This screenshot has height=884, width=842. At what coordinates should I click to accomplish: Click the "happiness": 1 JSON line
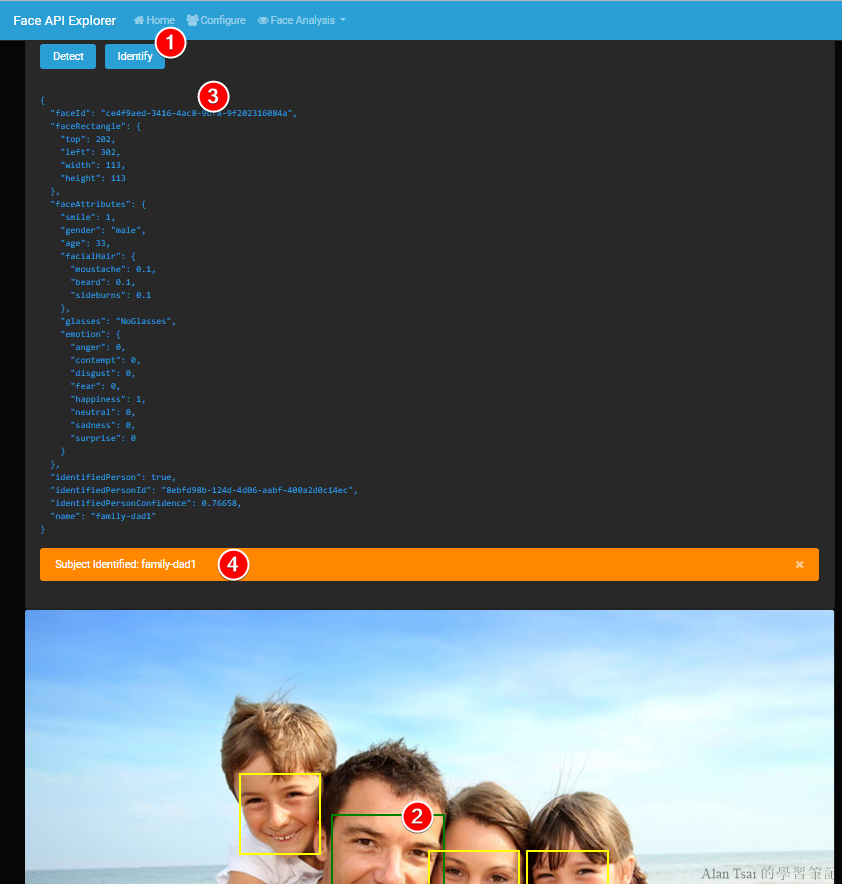108,399
